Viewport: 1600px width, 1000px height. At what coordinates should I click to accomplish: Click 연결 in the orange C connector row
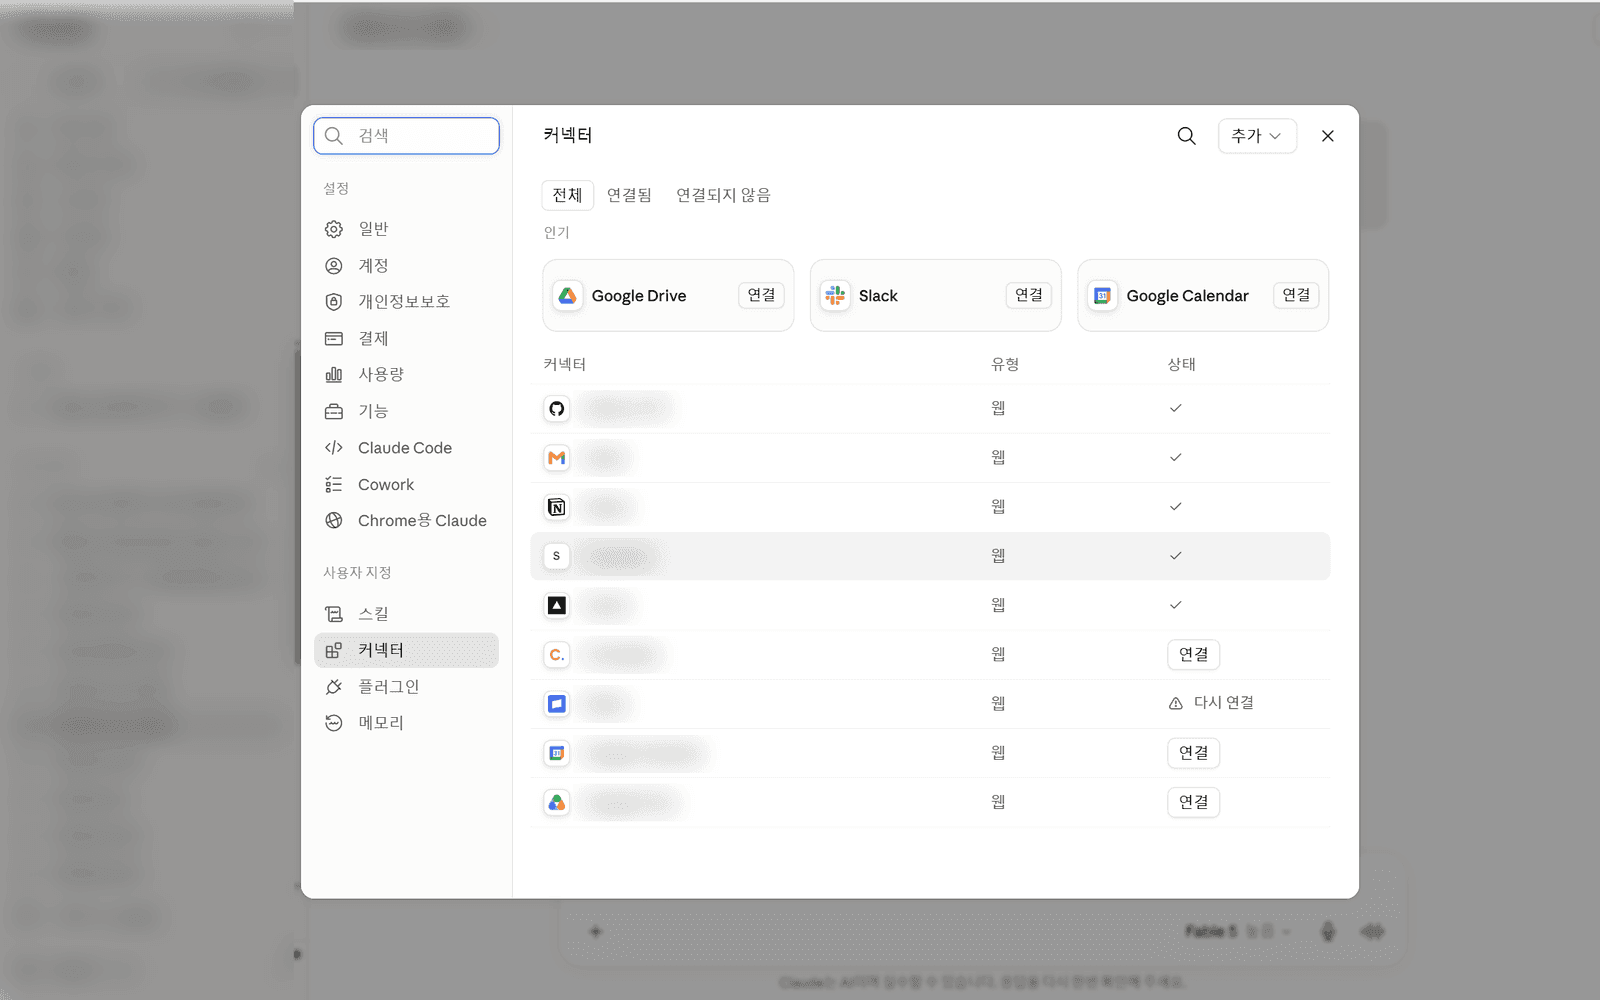(x=1193, y=654)
